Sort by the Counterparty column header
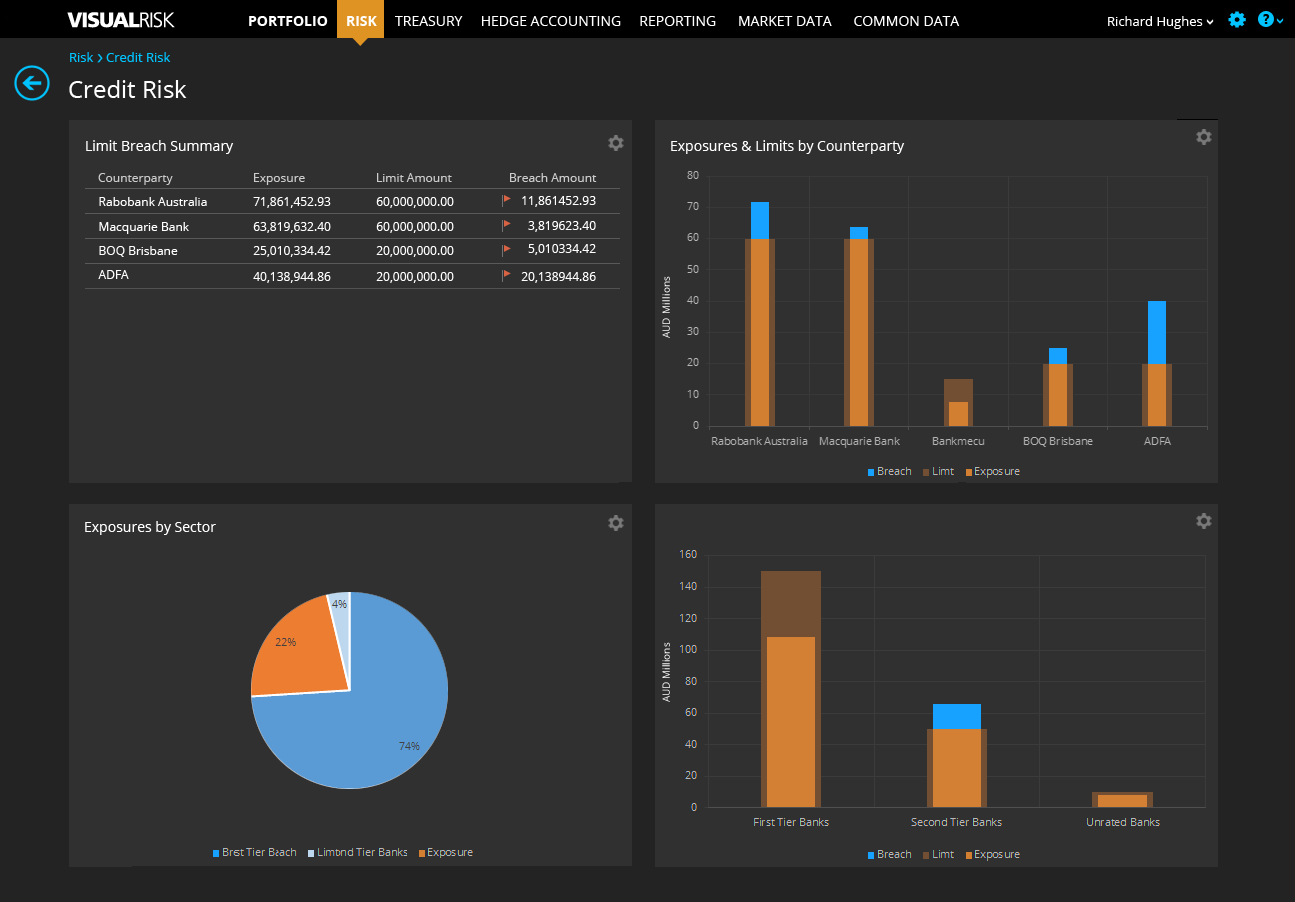Viewport: 1295px width, 902px height. tap(135, 178)
